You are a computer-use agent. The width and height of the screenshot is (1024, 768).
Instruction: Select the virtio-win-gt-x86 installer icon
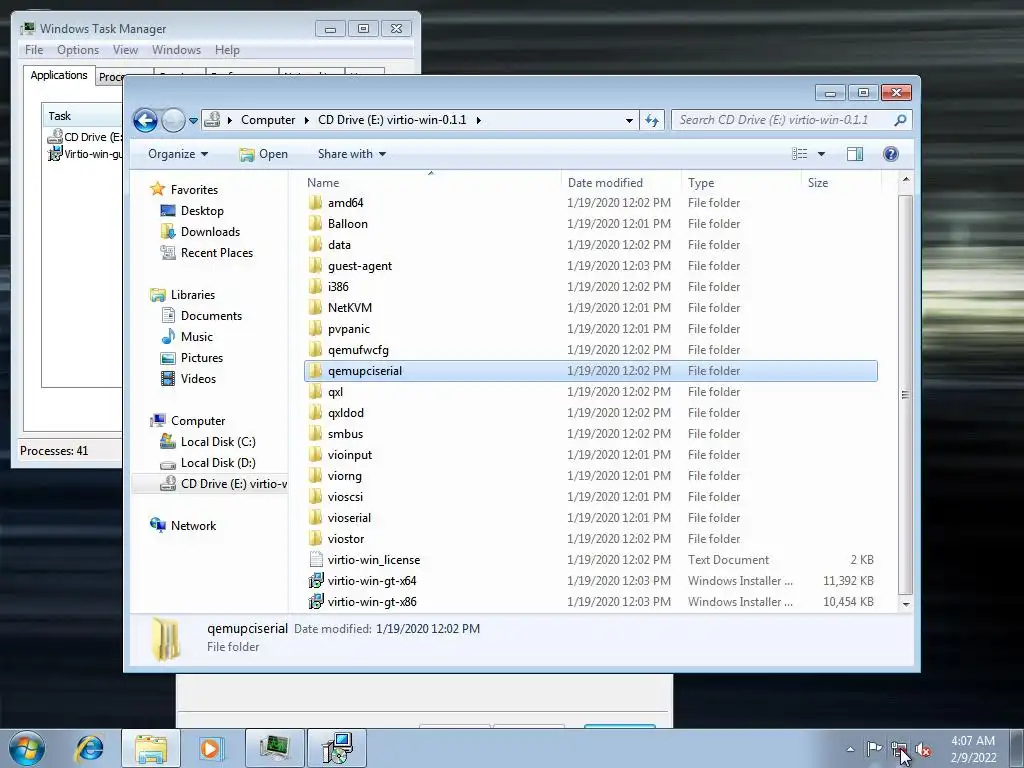pyautogui.click(x=315, y=601)
